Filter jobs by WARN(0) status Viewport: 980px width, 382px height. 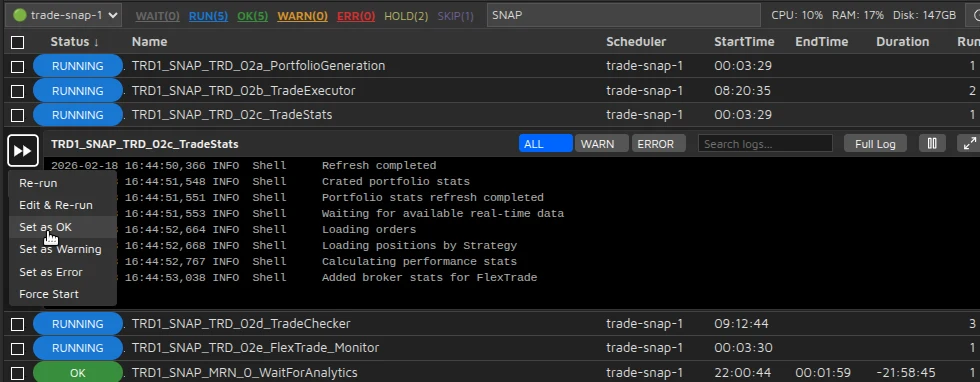[302, 16]
